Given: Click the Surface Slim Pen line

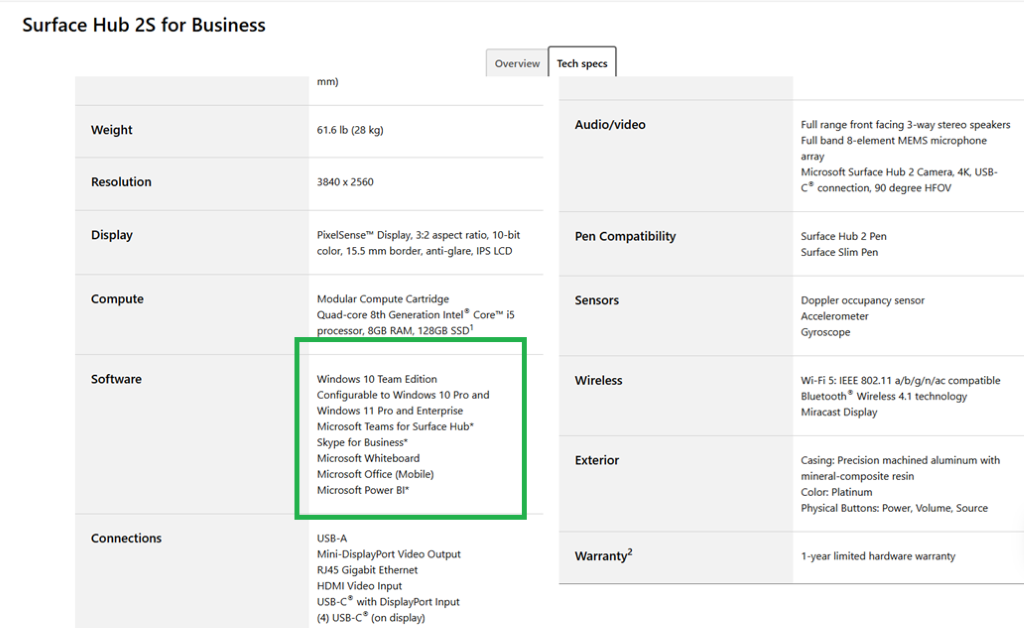Looking at the screenshot, I should [839, 252].
